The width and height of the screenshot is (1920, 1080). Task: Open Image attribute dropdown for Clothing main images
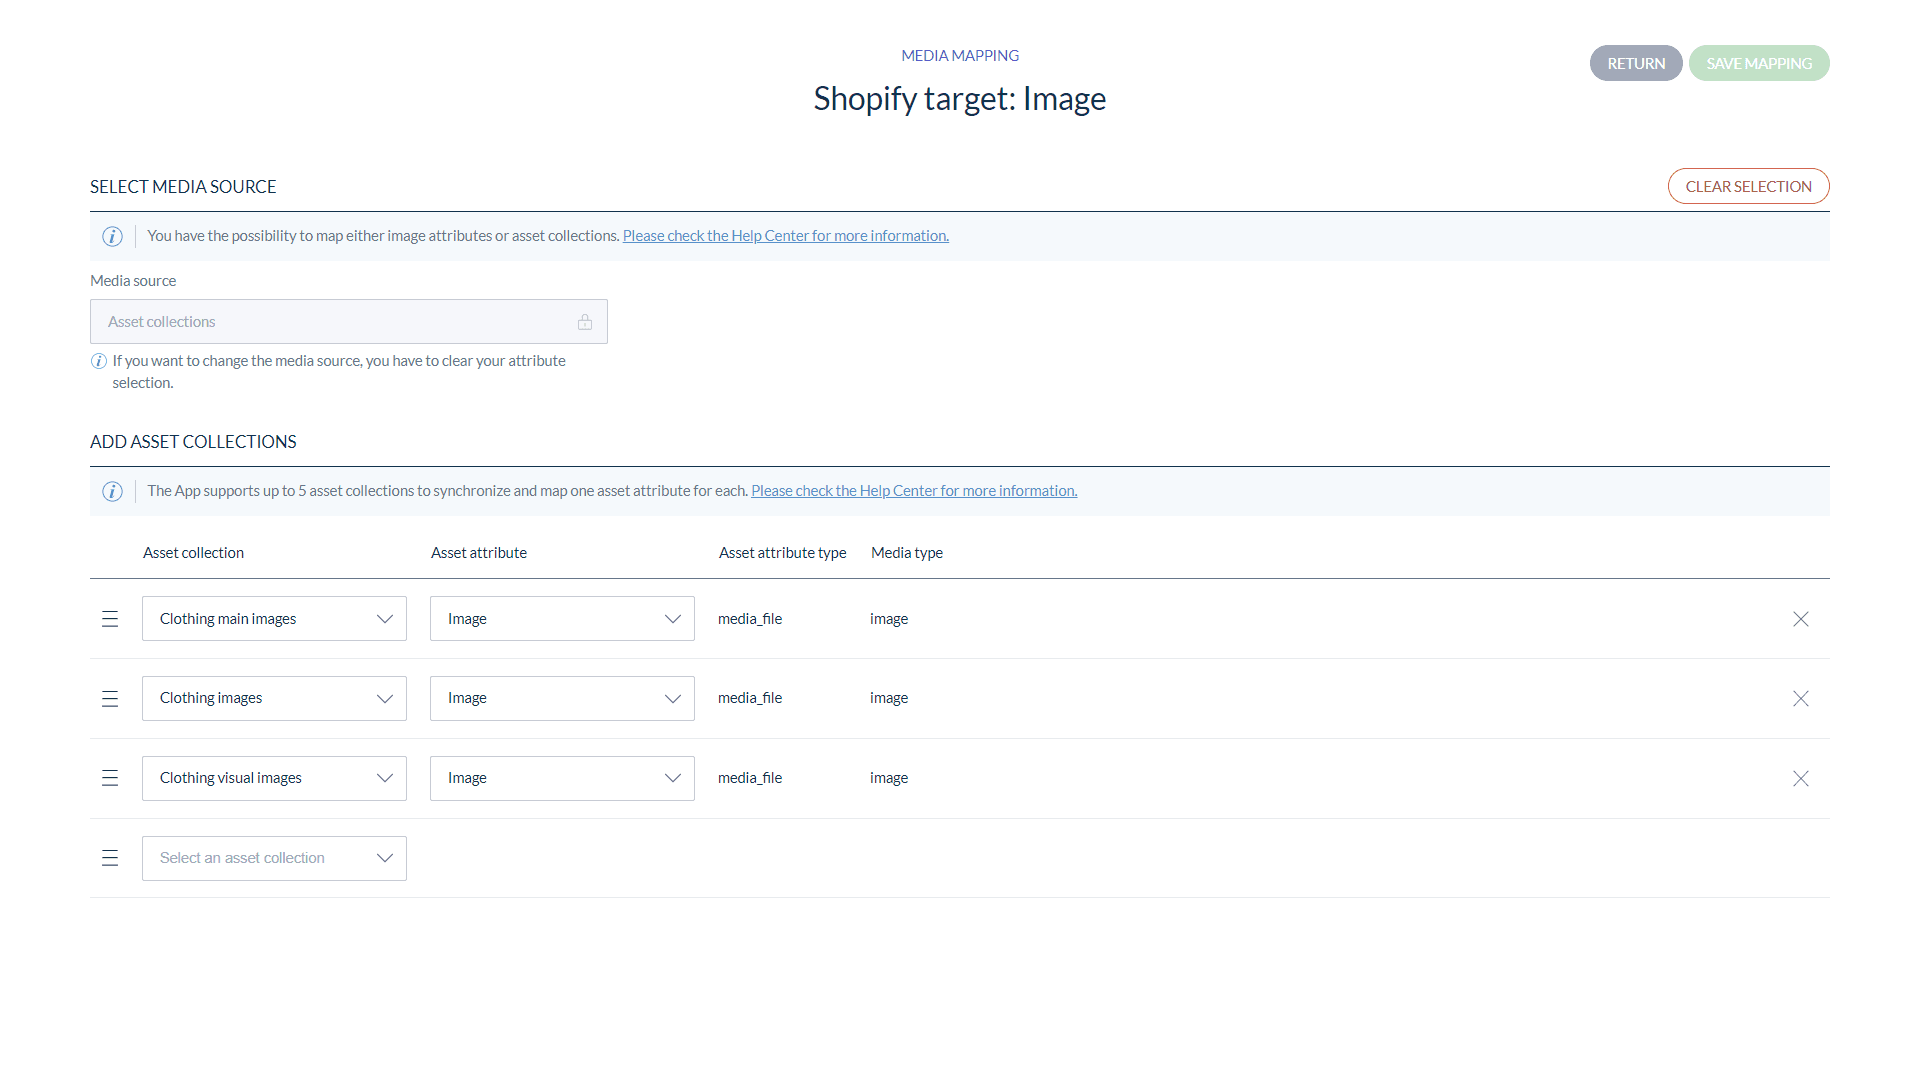coord(562,619)
